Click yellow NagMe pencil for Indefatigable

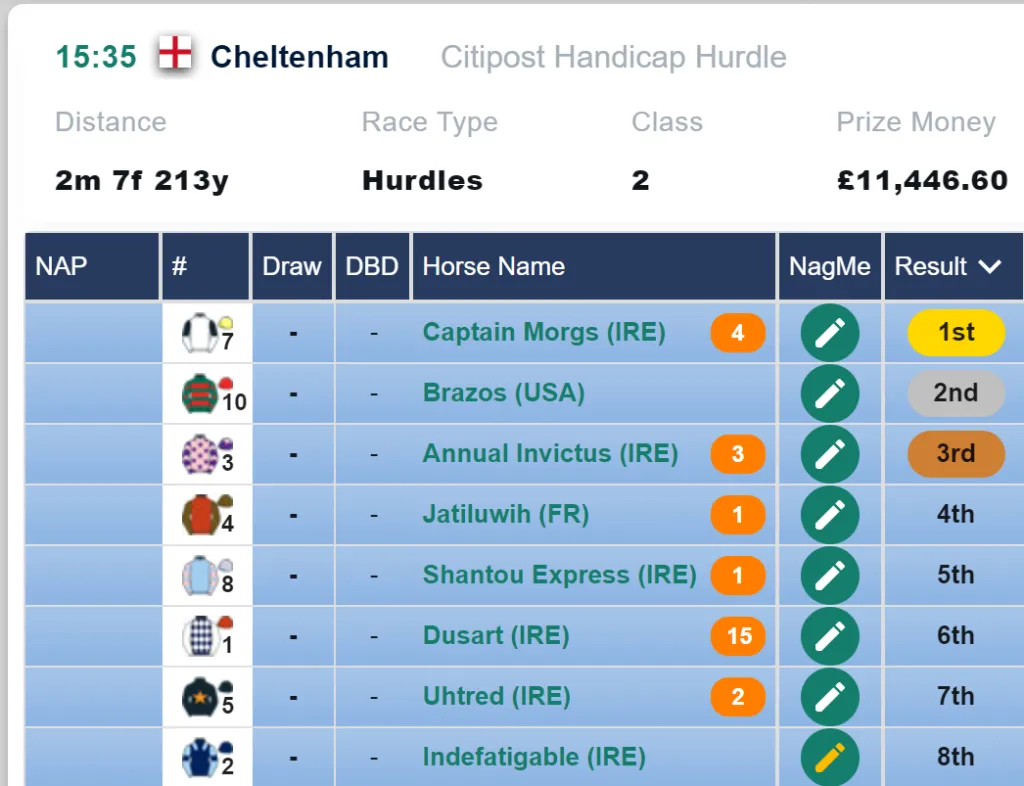[x=829, y=757]
